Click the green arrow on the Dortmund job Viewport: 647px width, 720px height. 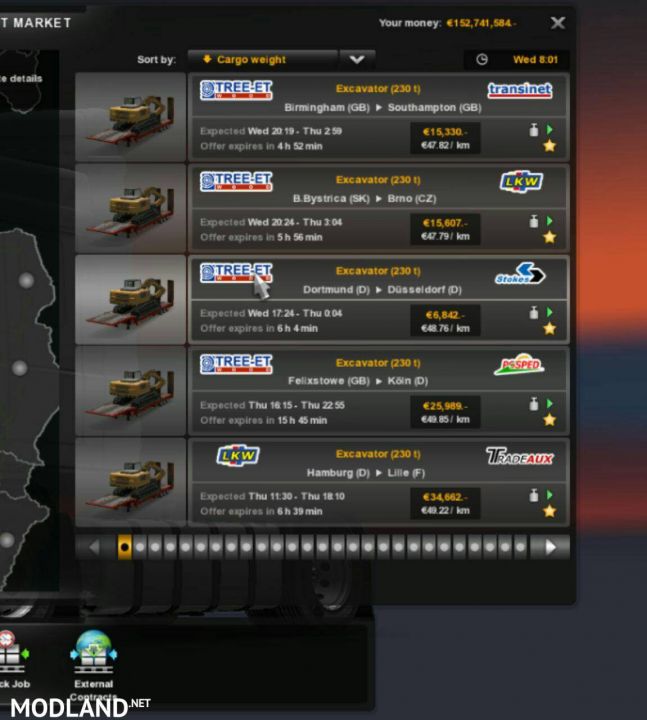point(550,313)
